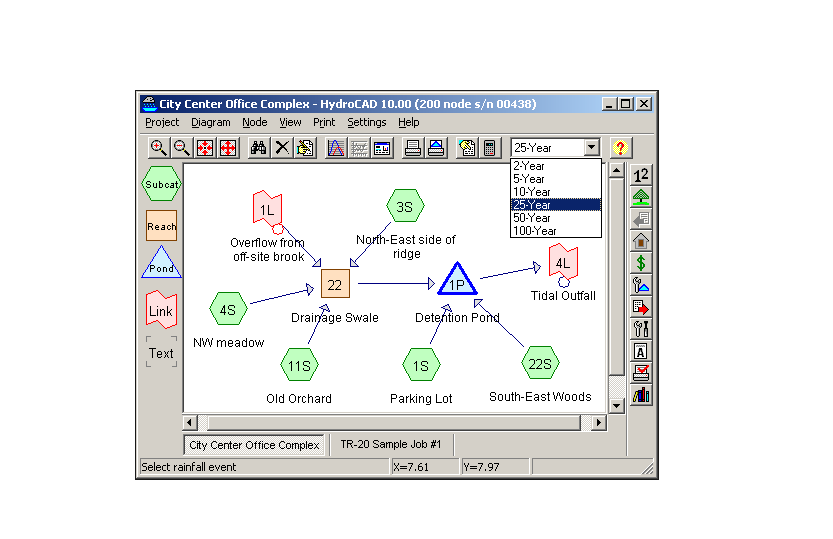Select subcatchment node 22S
This screenshot has width=833, height=539.
tap(540, 363)
